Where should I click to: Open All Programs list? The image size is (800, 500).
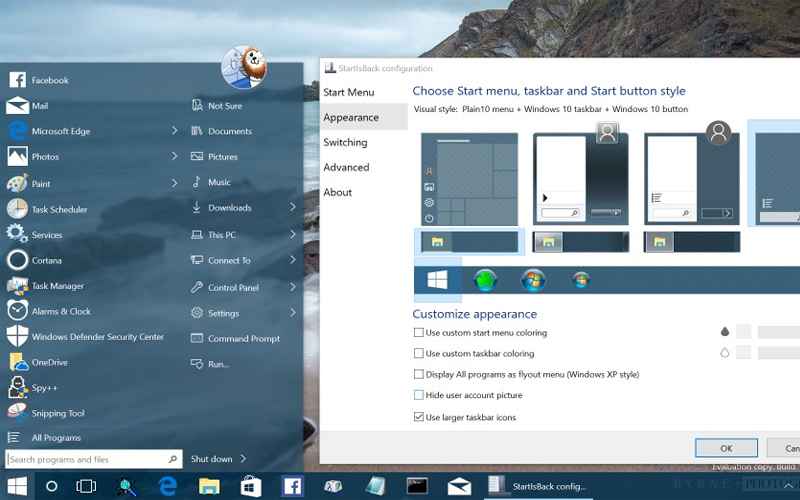[x=44, y=437]
